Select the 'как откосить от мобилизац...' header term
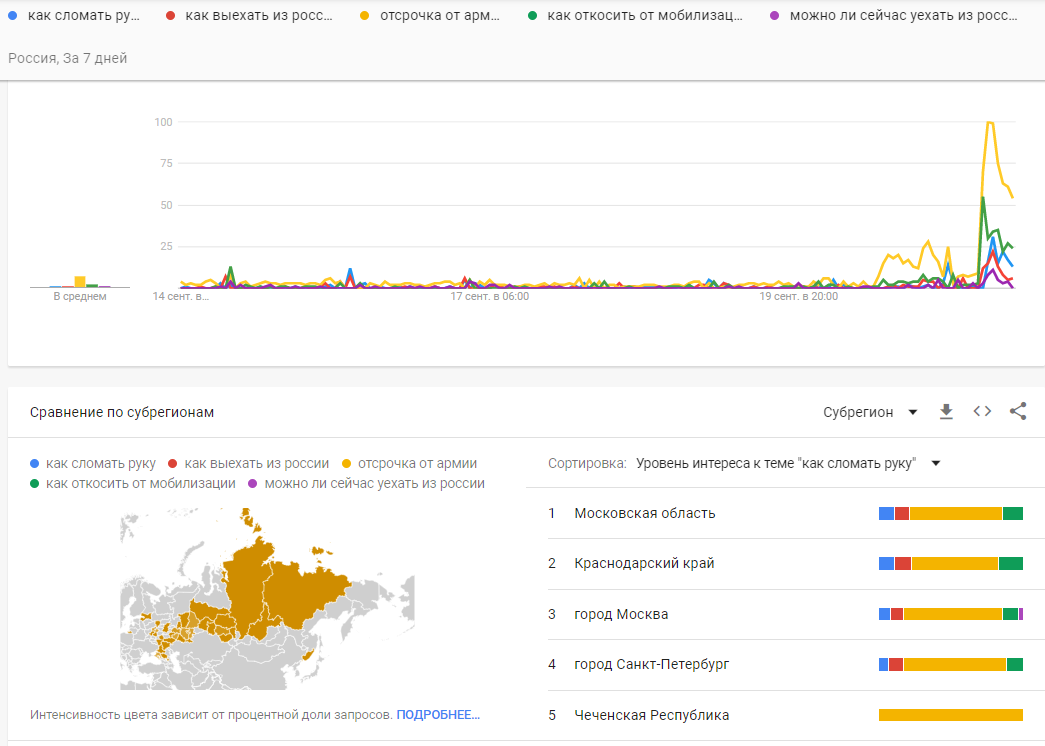1045x746 pixels. click(x=644, y=15)
